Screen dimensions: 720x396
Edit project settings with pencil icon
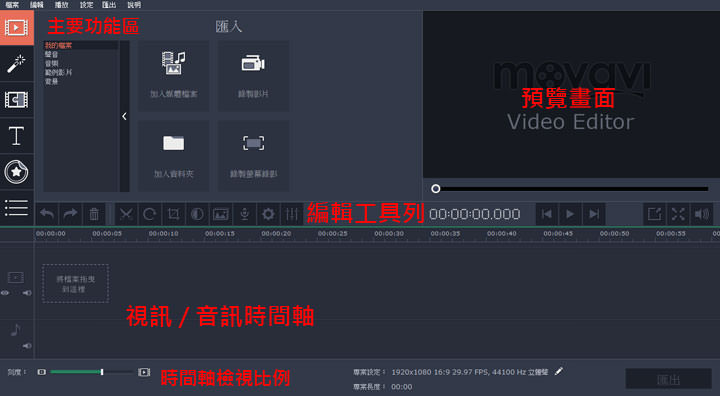pos(558,371)
